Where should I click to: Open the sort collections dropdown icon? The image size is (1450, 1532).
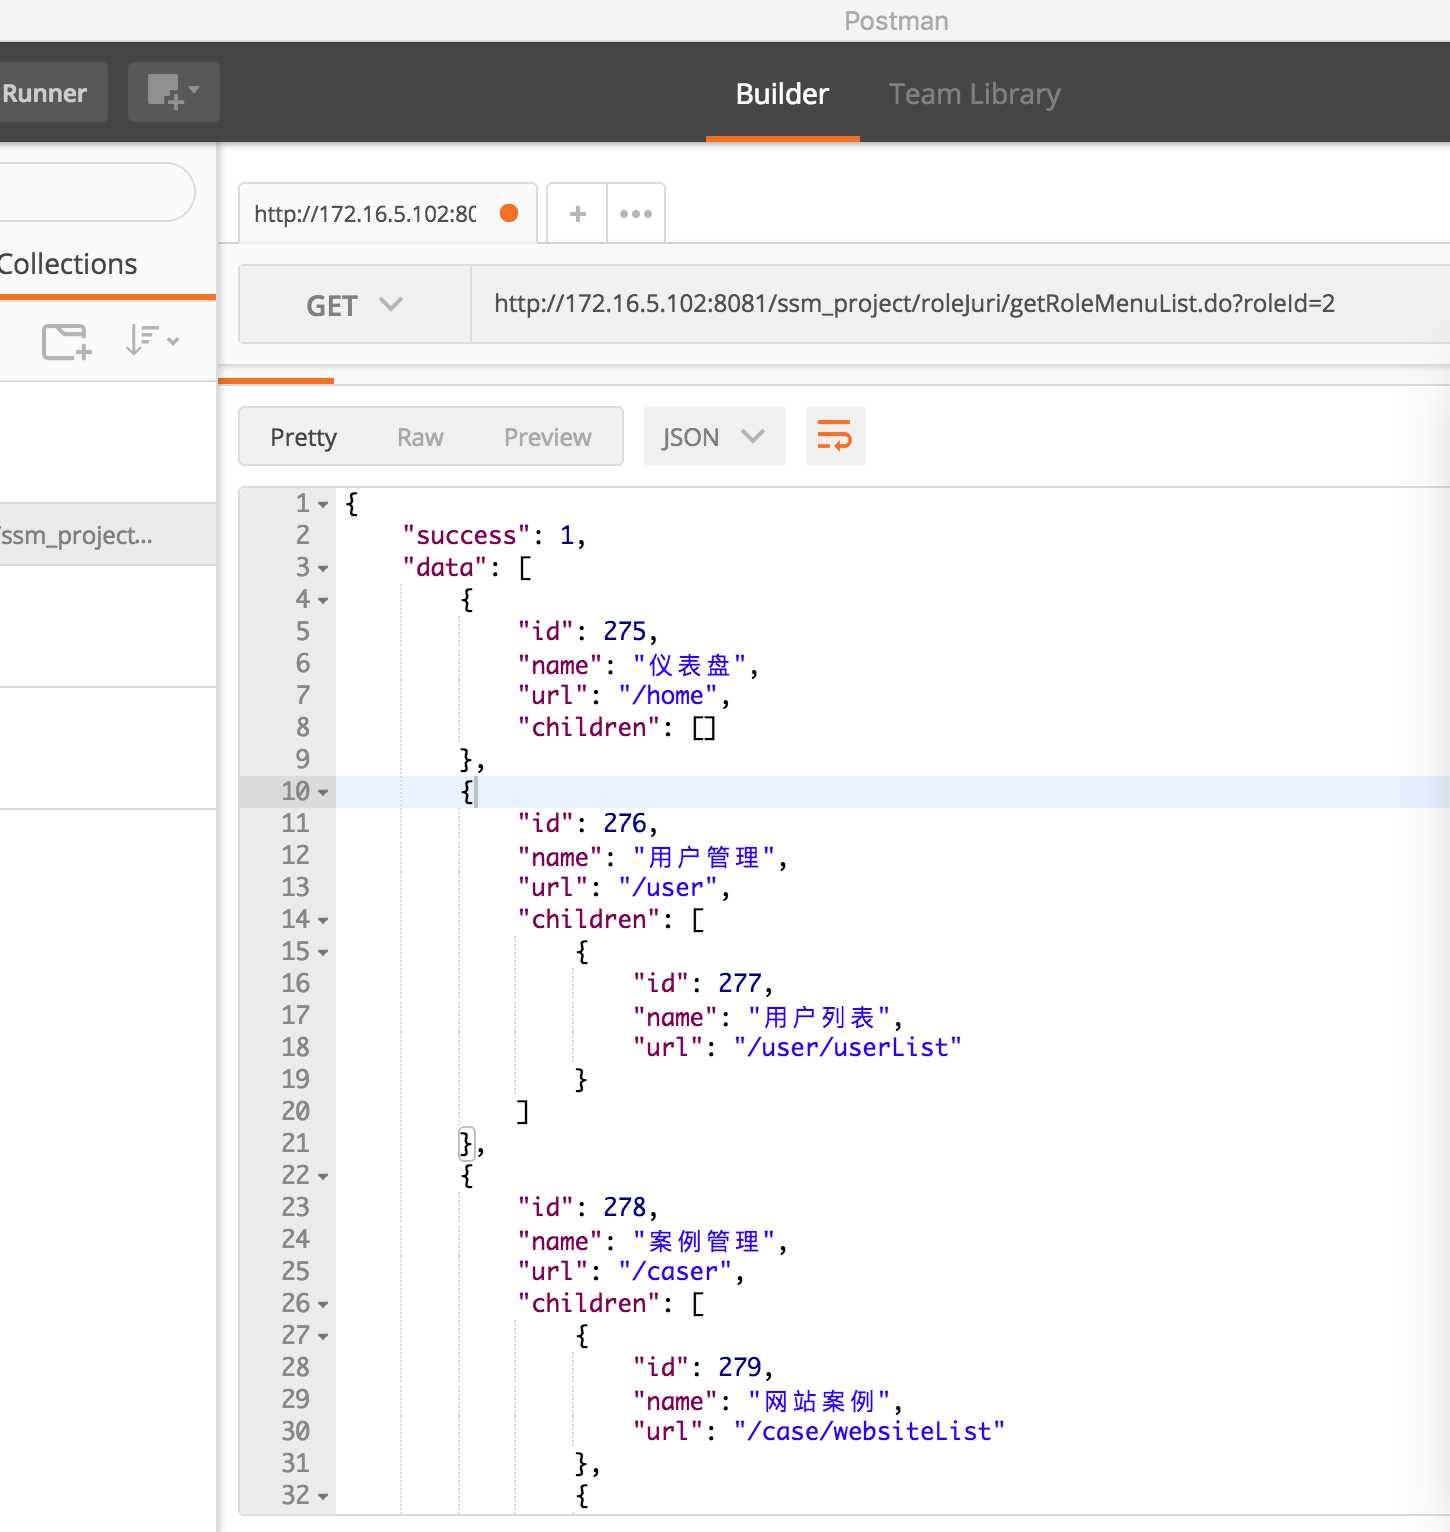click(x=152, y=341)
